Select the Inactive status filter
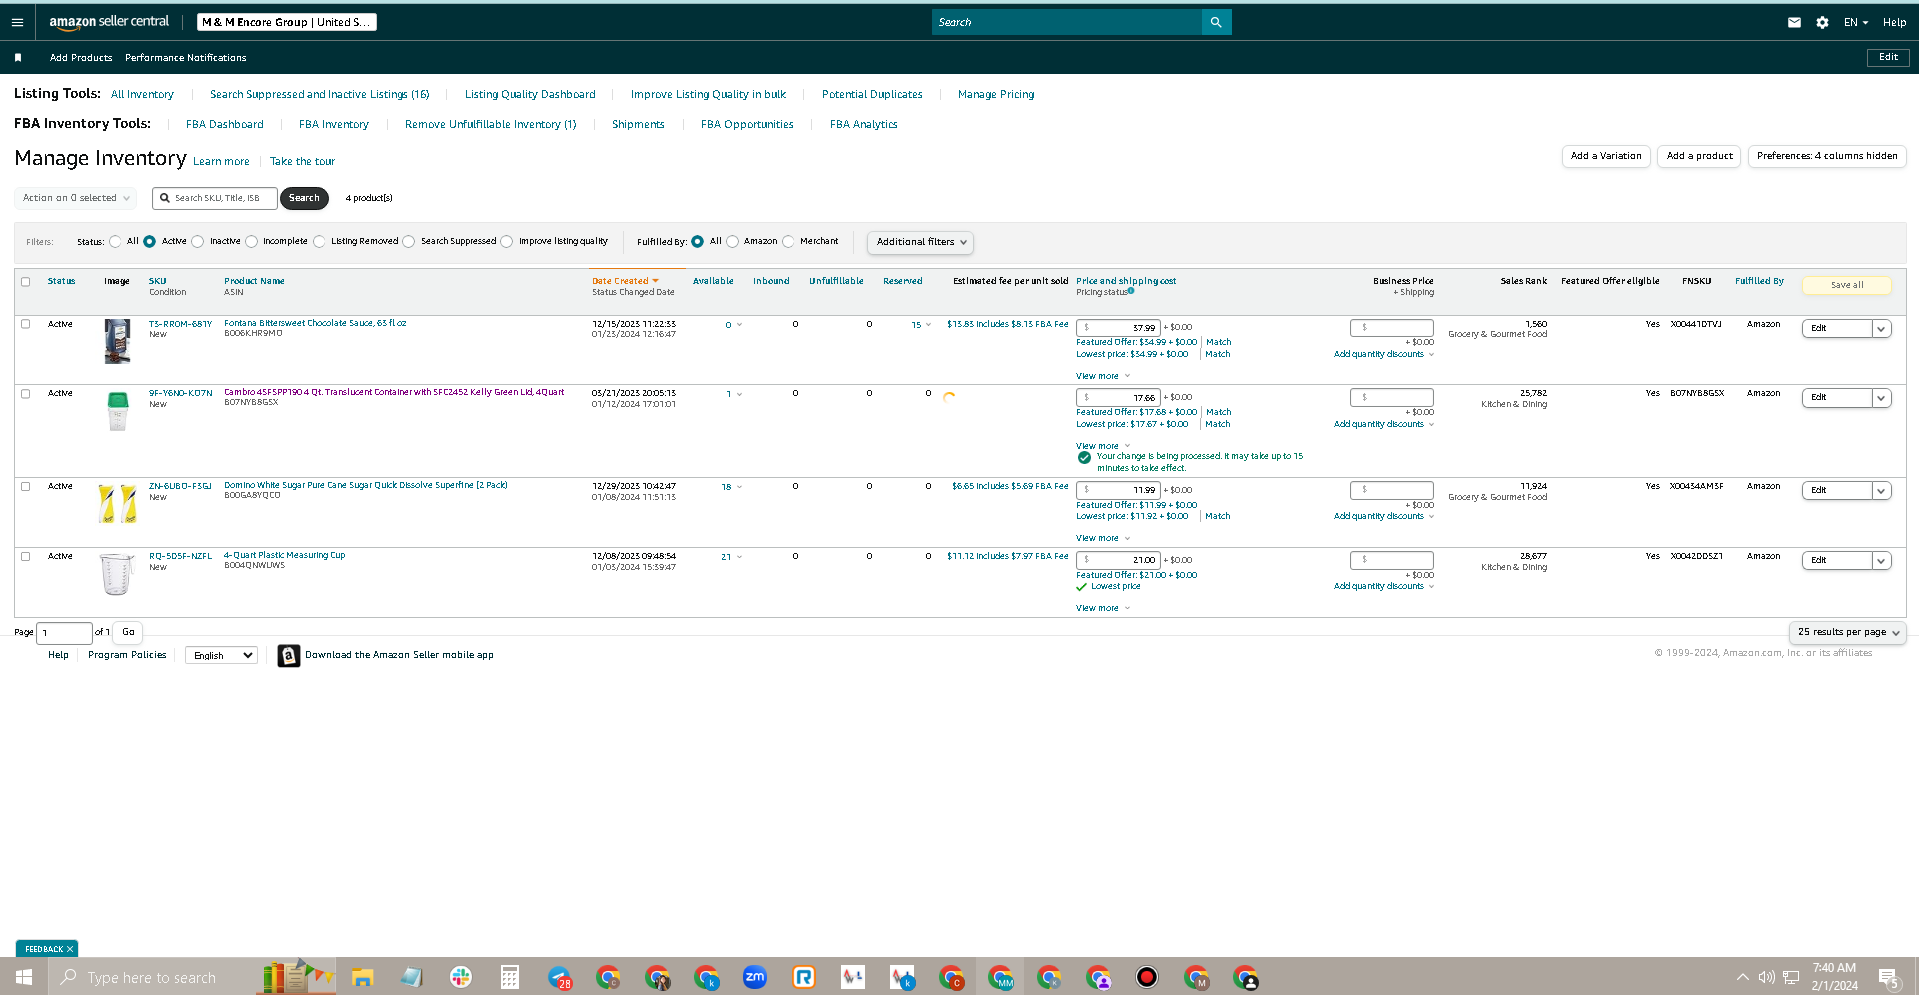 [198, 241]
